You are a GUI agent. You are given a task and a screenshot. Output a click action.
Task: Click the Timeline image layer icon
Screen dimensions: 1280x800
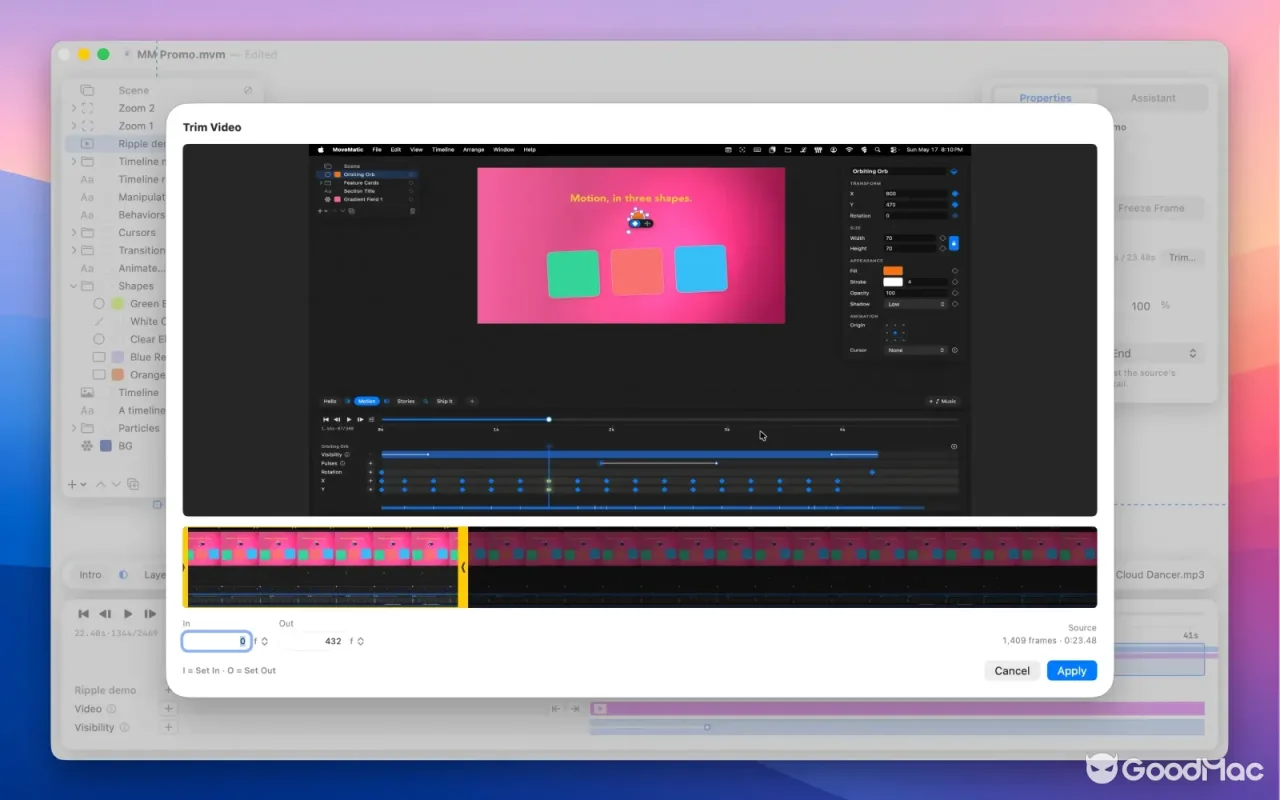[87, 392]
